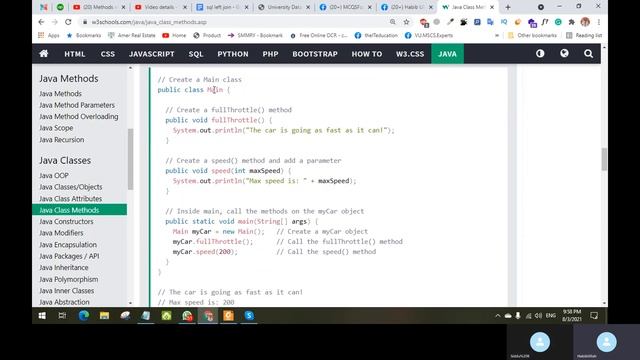
Task: Select highlighted Java Class Methods link
Action: (x=79, y=210)
